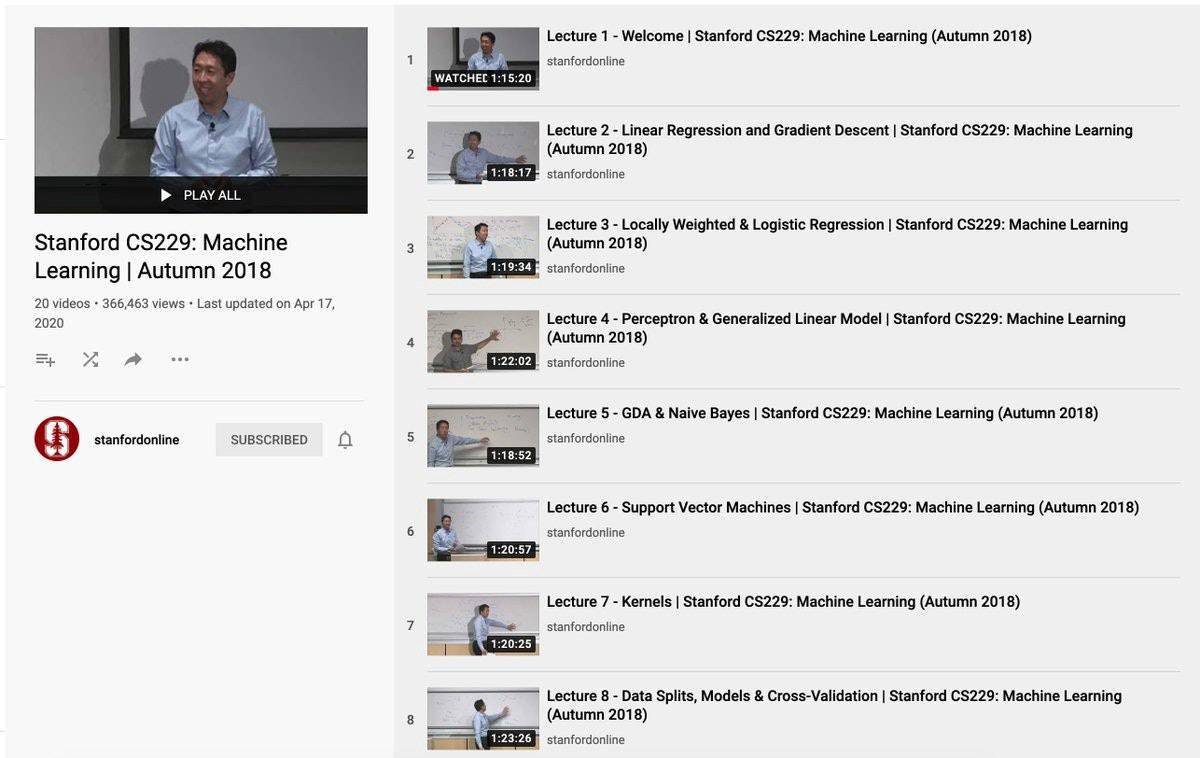
Task: Open Lecture 1 Welcome video thumbnail
Action: pyautogui.click(x=483, y=59)
